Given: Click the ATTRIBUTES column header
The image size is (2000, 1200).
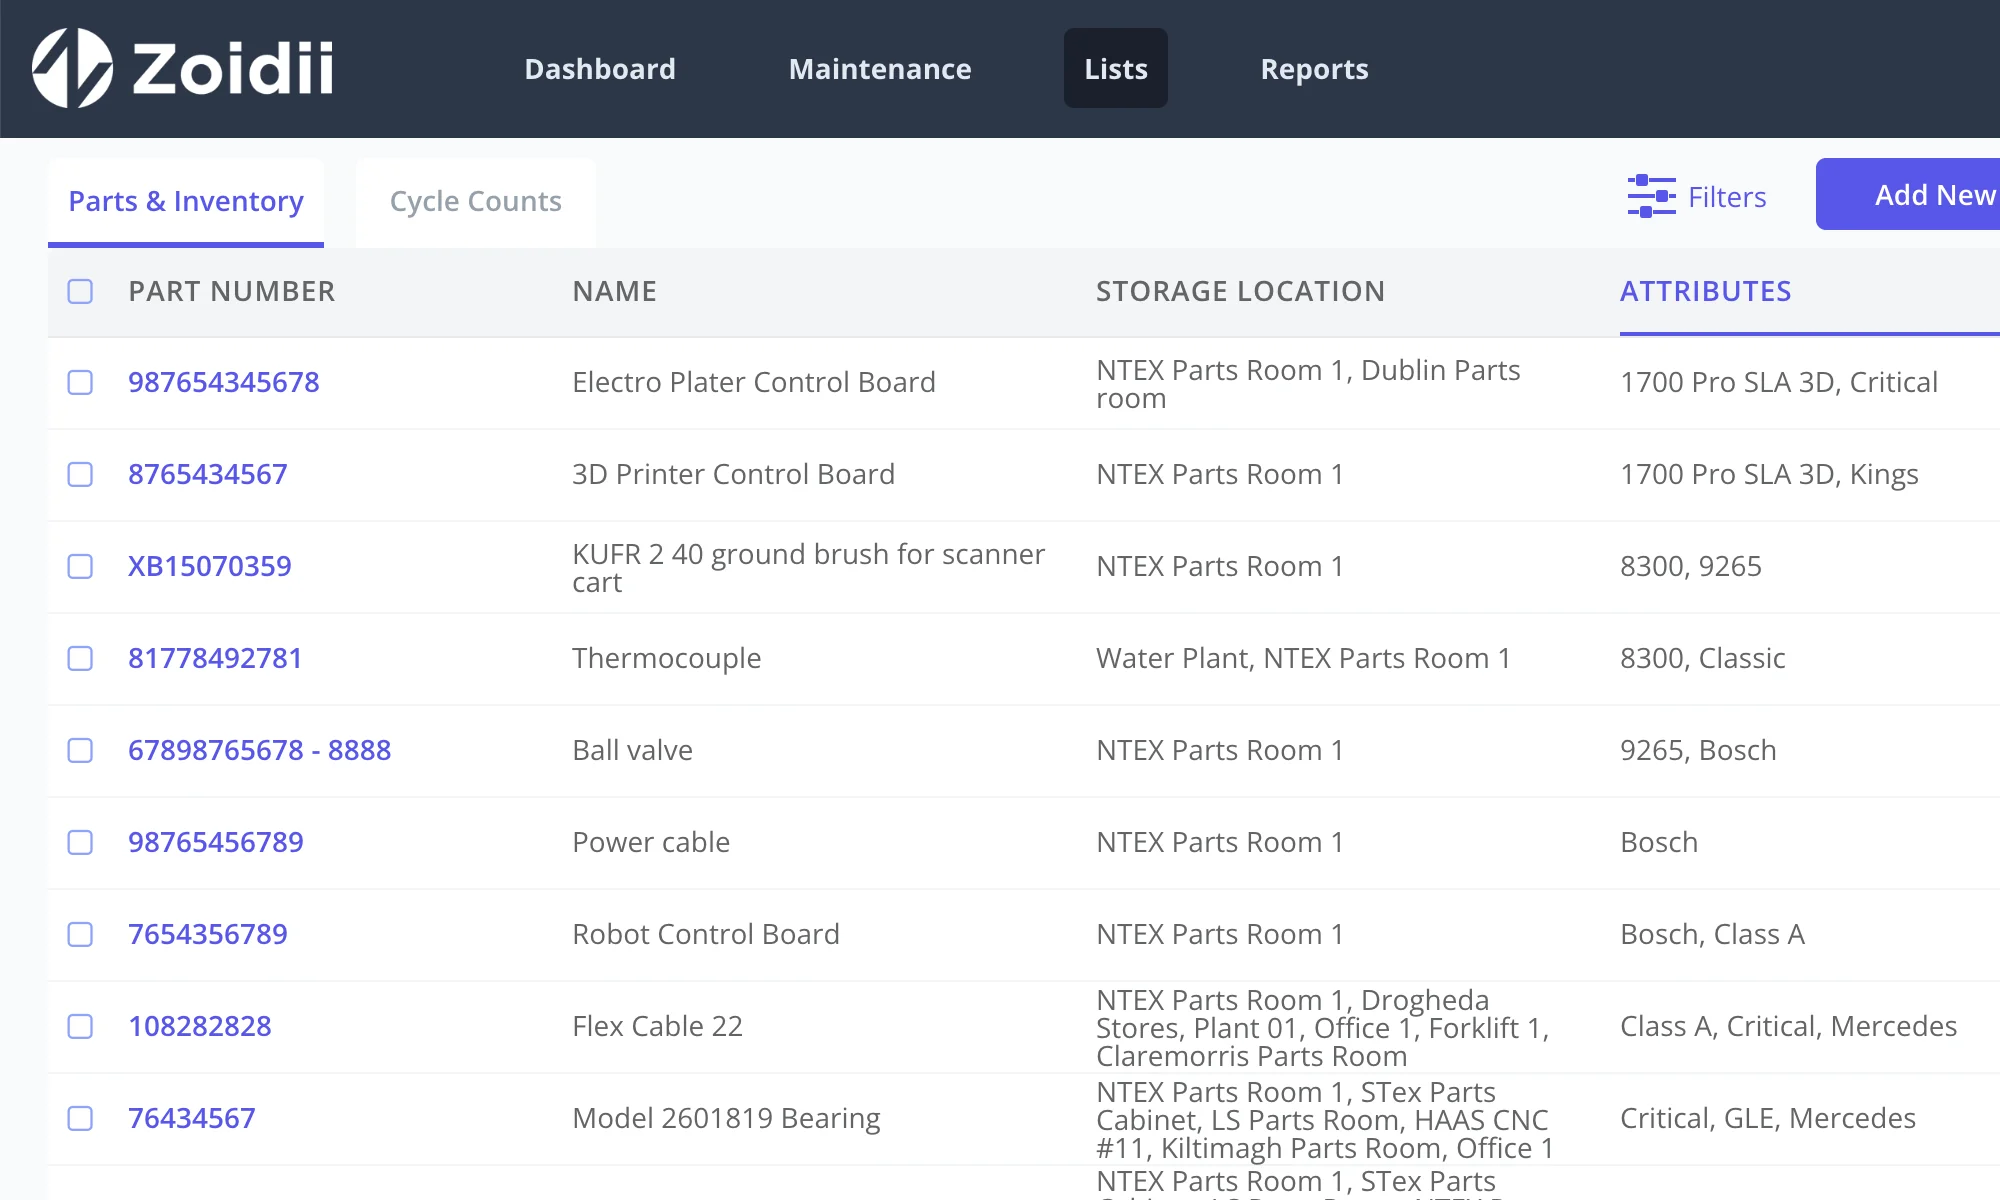Looking at the screenshot, I should pos(1706,291).
